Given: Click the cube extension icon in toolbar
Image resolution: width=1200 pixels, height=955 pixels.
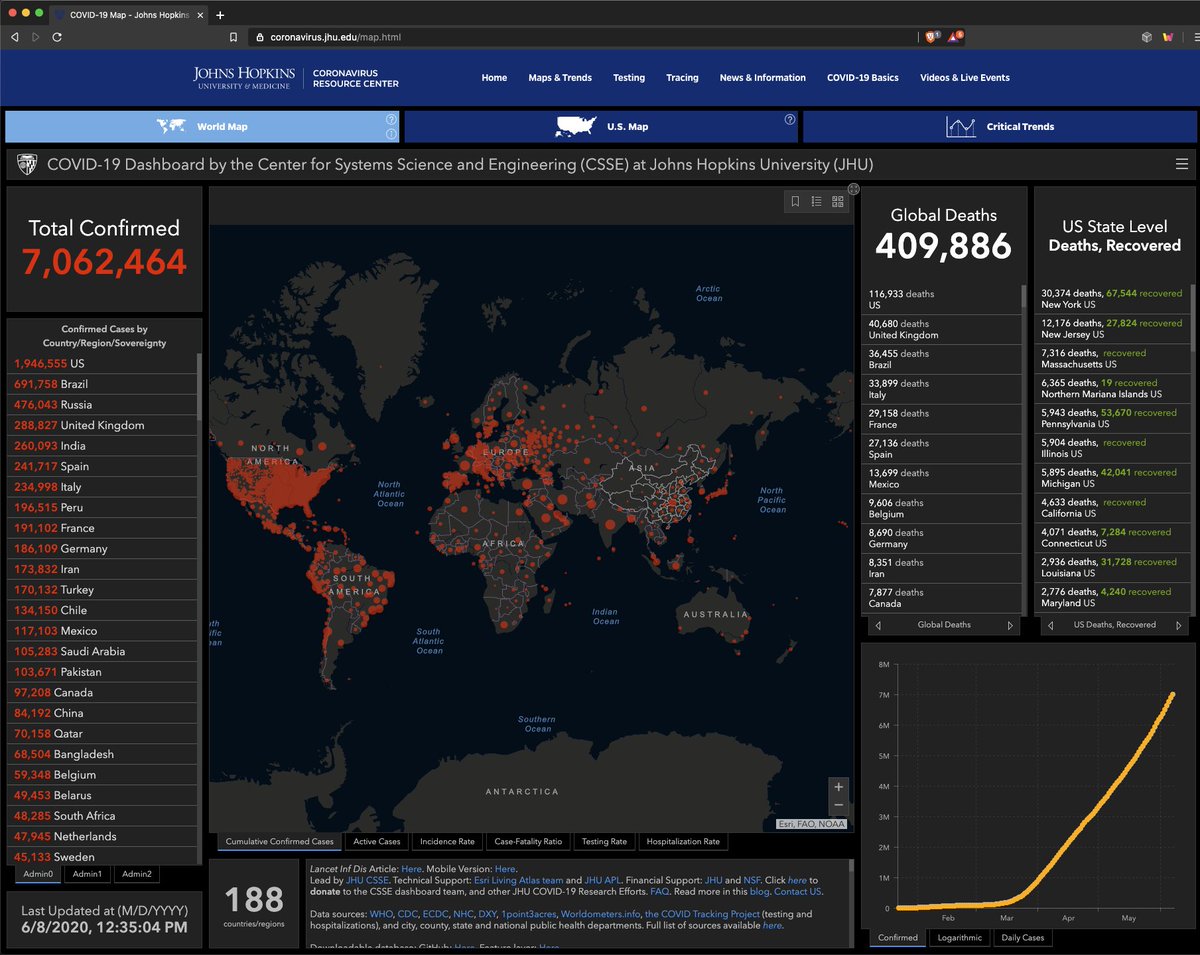Looking at the screenshot, I should (x=1147, y=37).
